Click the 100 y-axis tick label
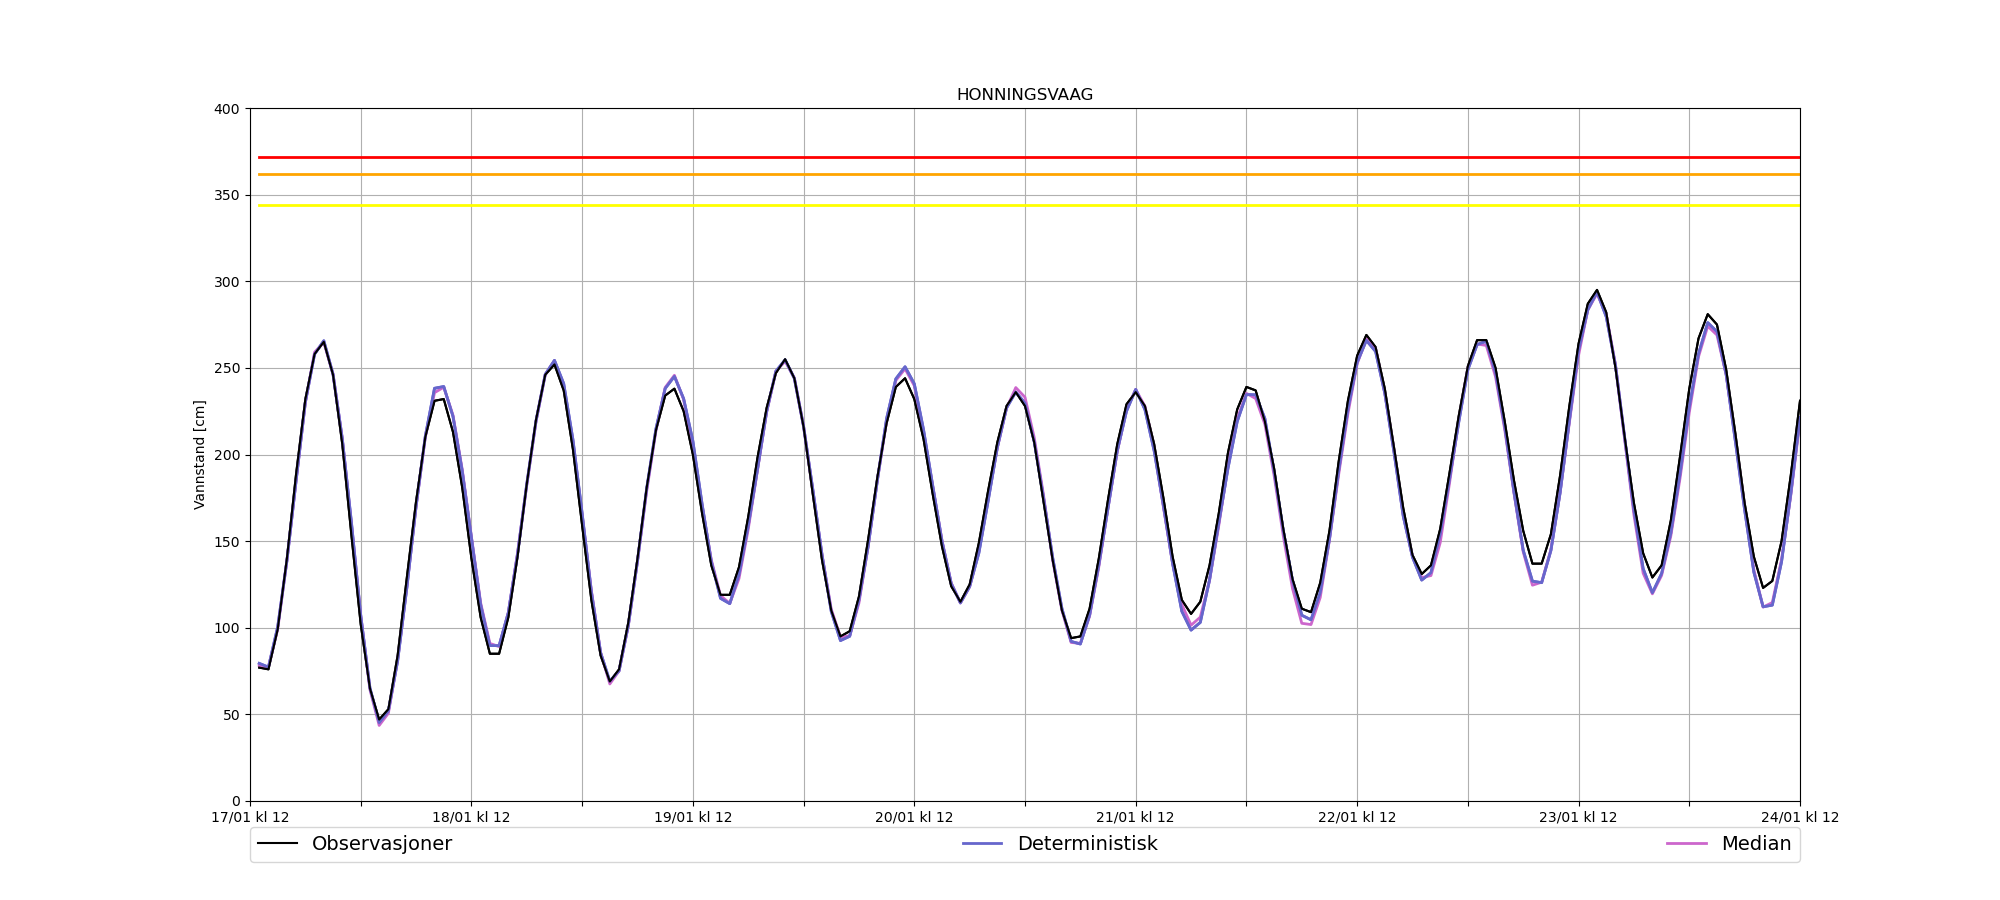 228,628
